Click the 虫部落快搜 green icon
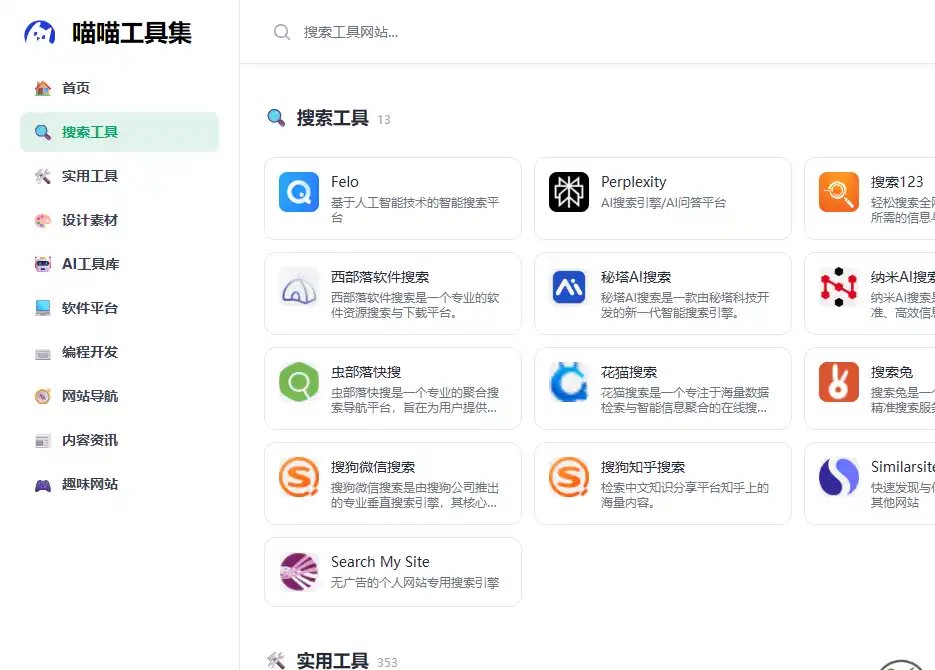 click(x=299, y=382)
